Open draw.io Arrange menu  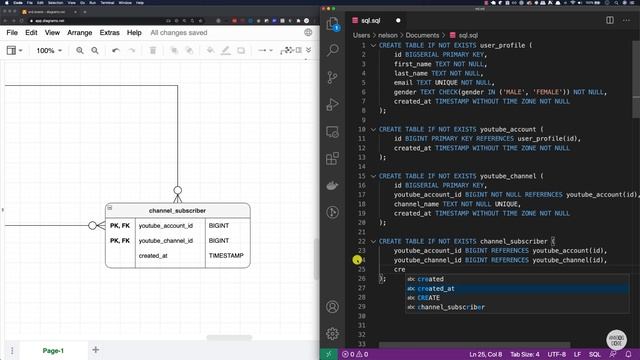click(79, 33)
